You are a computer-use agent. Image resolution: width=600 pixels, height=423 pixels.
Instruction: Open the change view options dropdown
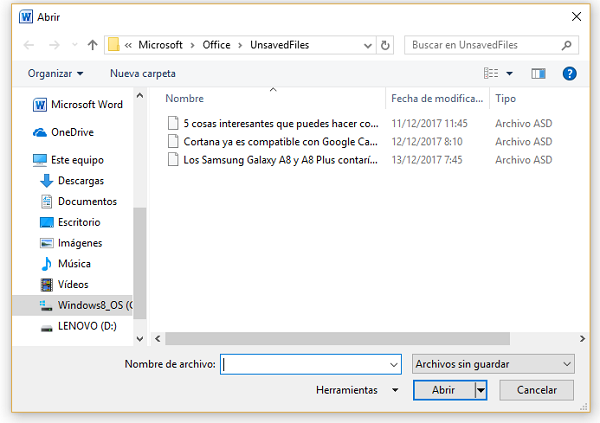(x=509, y=73)
